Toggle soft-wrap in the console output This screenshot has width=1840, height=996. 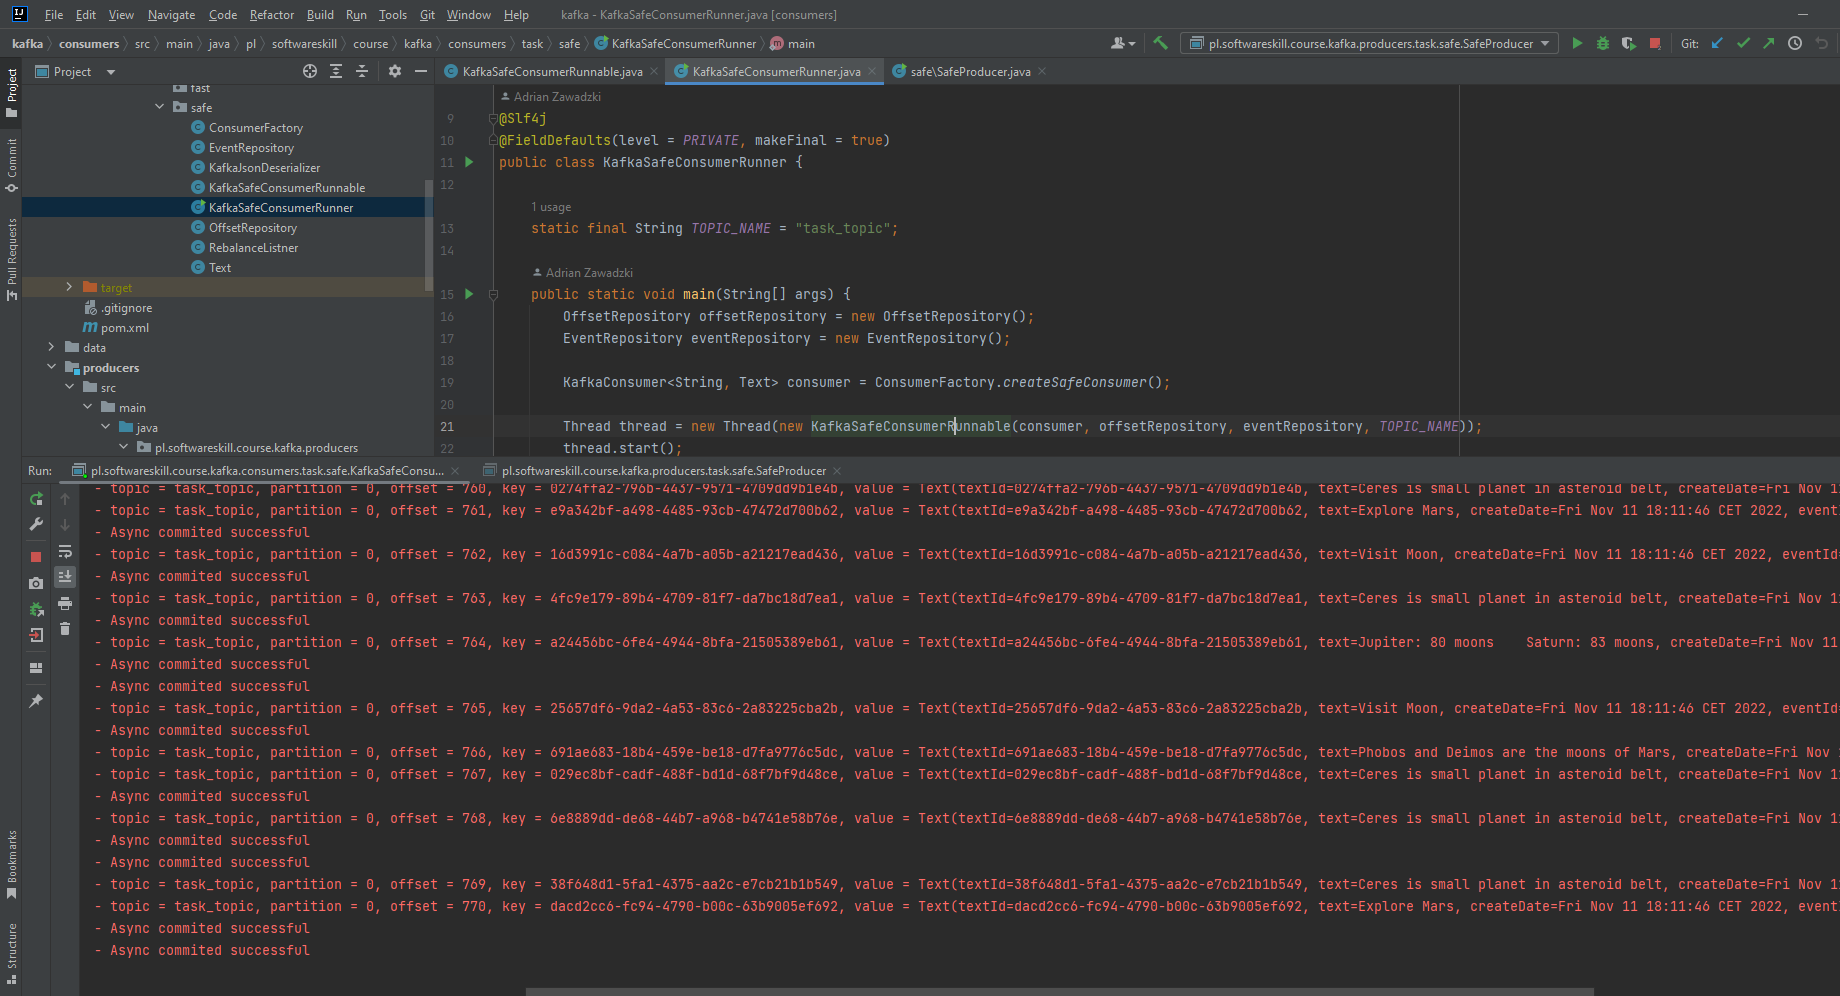point(65,551)
